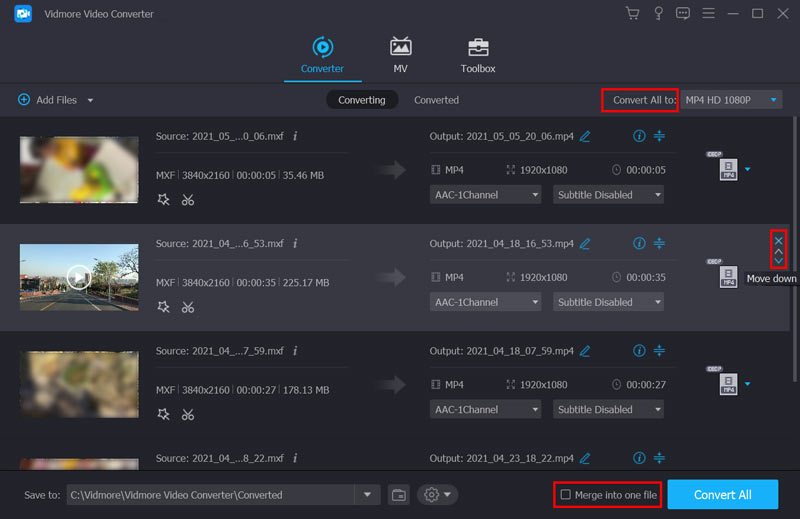Viewport: 800px width, 519px height.
Task: Rename output 2021_05_05_20_06.mp4 with pencil icon
Action: point(585,136)
